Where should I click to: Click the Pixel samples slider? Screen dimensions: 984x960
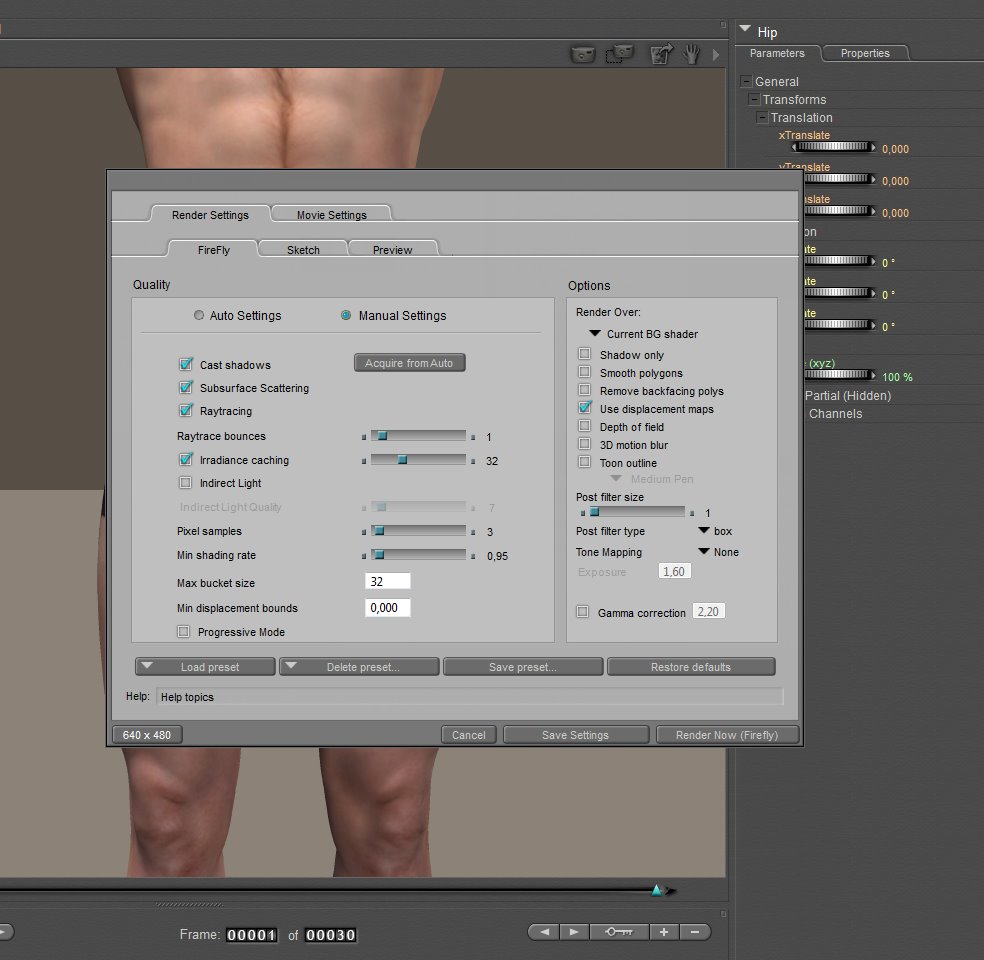(x=418, y=531)
